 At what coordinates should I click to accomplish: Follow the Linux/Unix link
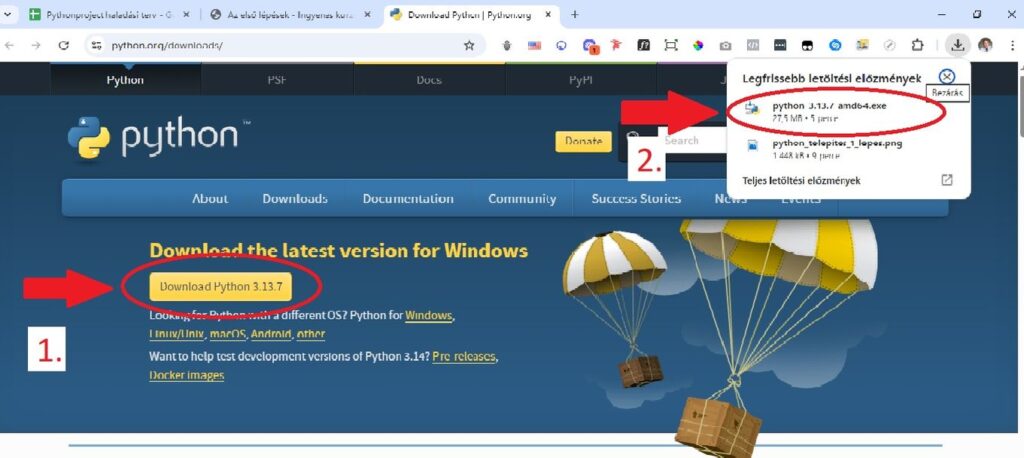tap(177, 335)
